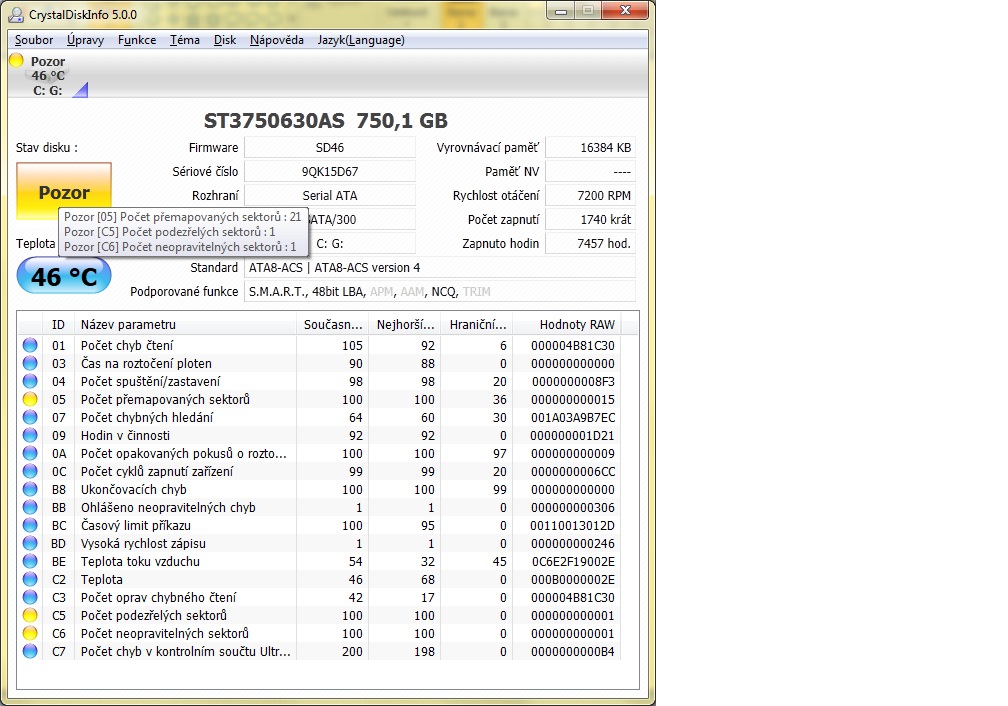Click yellow status icon for row C5 podezřelých sektorů
The image size is (1008, 706).
(x=30, y=615)
